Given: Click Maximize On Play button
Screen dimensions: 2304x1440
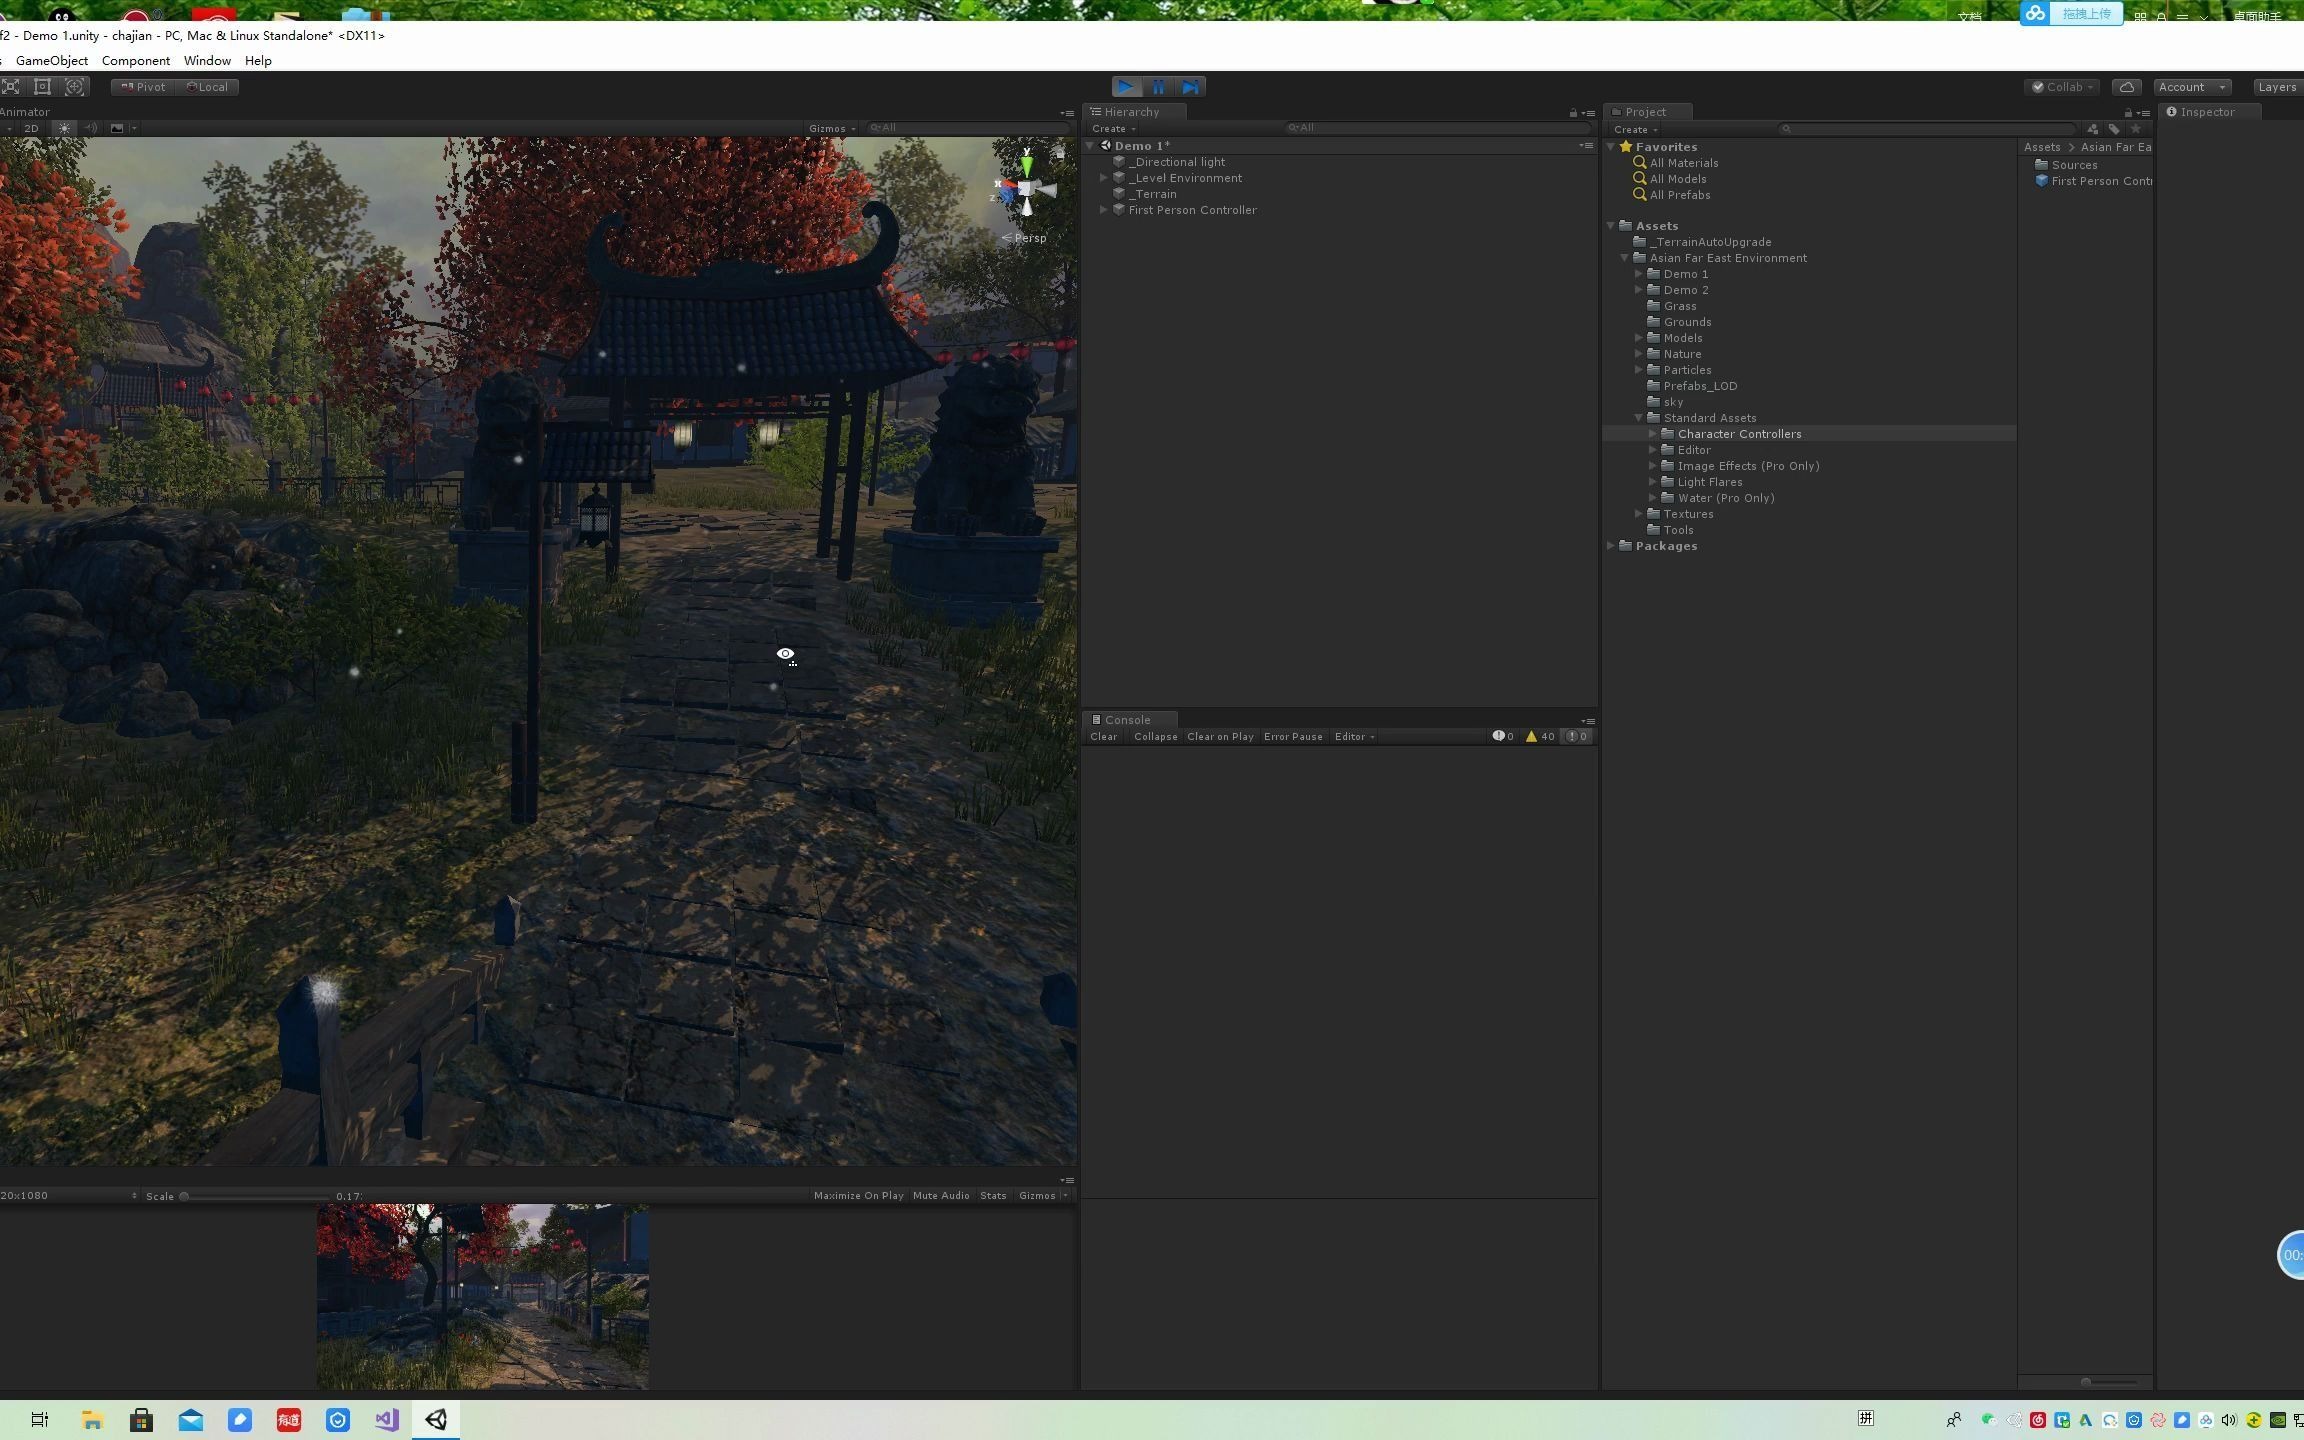Looking at the screenshot, I should [x=858, y=1196].
